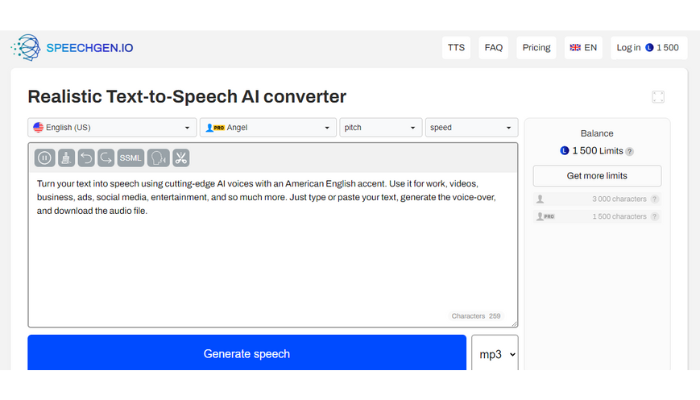Expand the speed dropdown
This screenshot has height=400, width=700.
[471, 127]
